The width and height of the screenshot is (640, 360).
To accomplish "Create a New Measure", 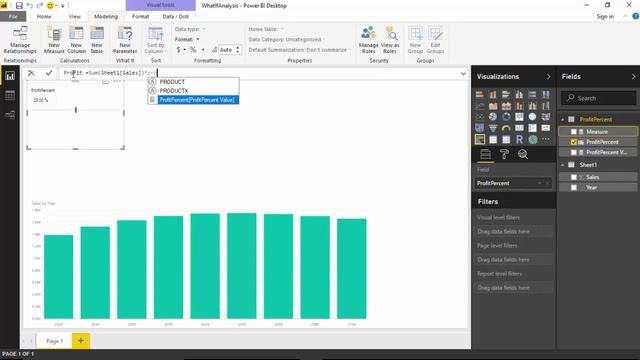I will click(x=54, y=40).
